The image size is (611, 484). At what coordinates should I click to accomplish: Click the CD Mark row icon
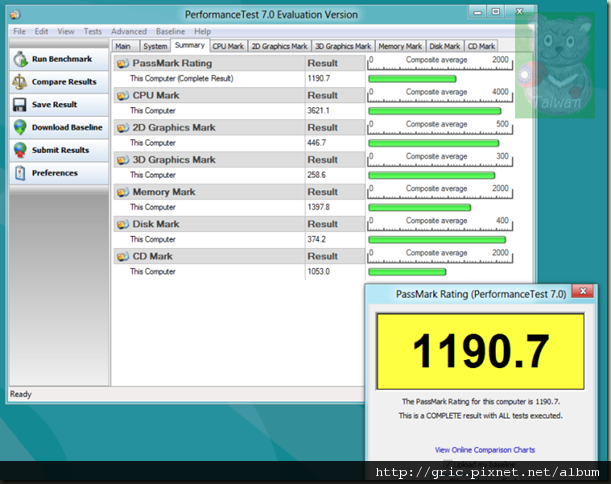click(x=123, y=256)
